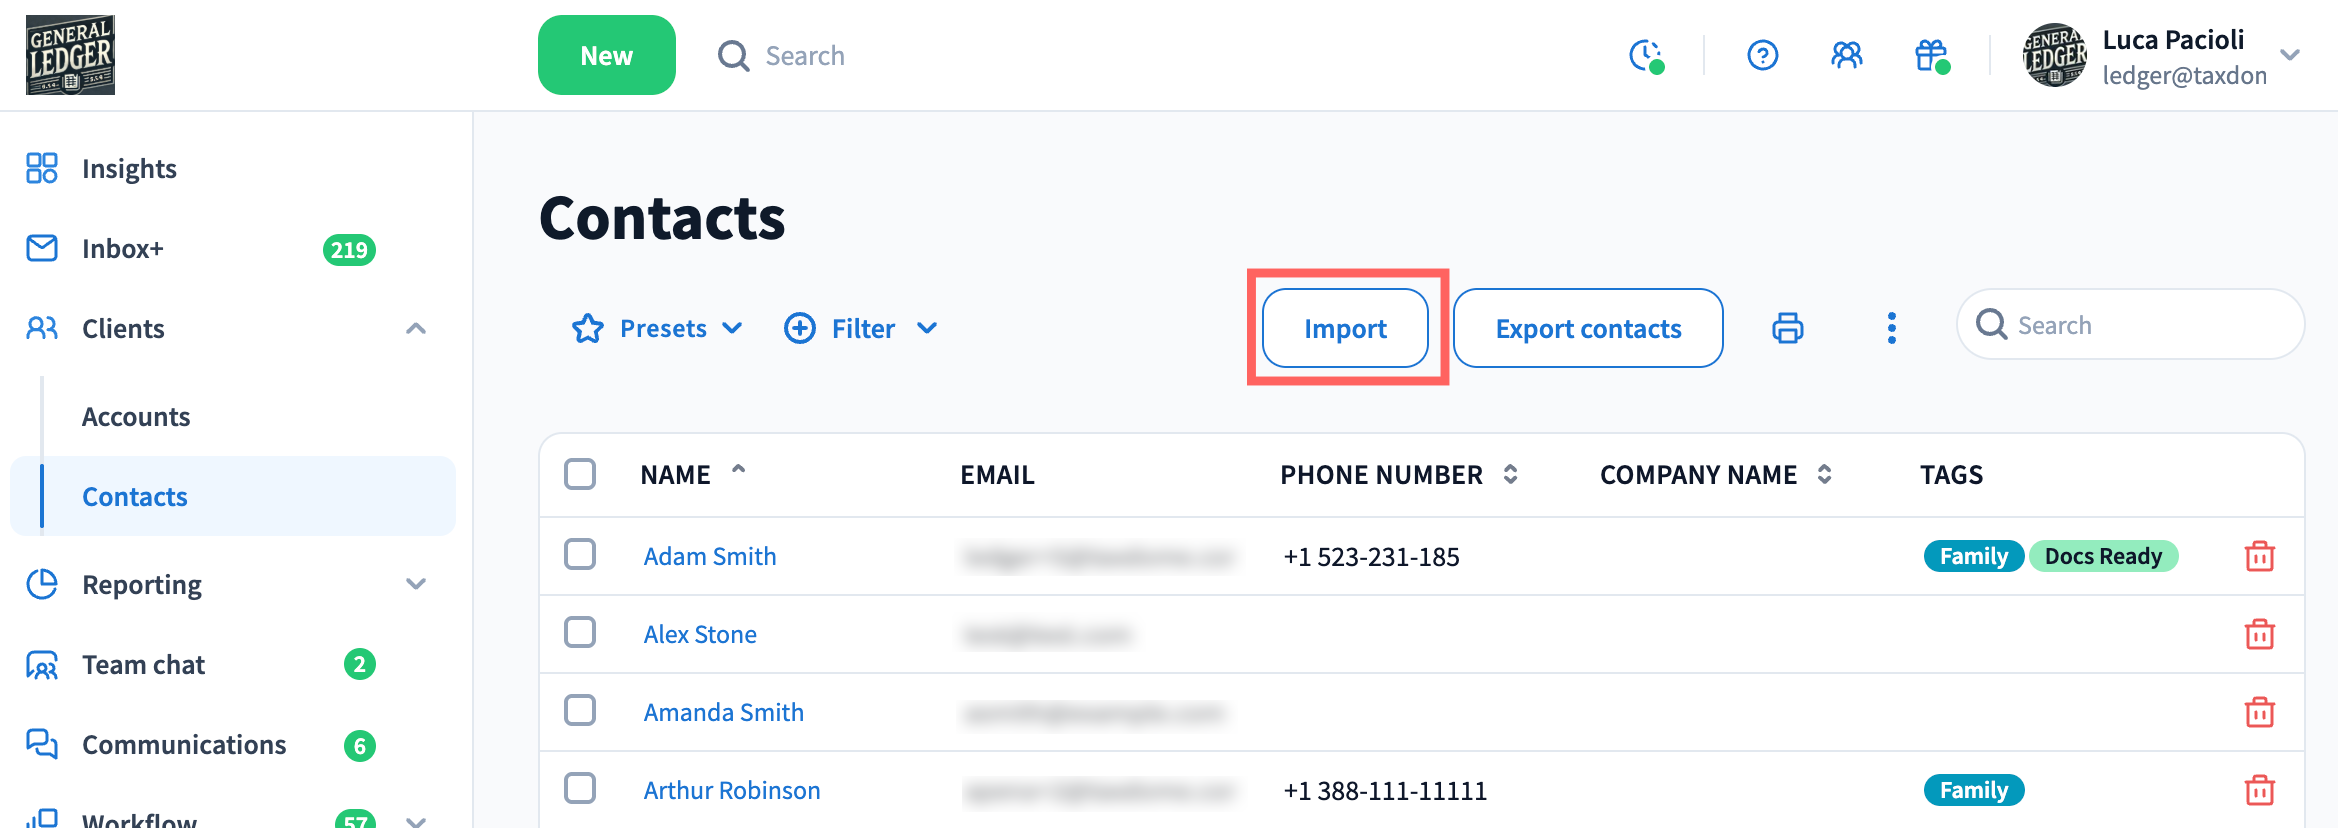The height and width of the screenshot is (828, 2338).
Task: Open the help question mark icon
Action: click(x=1762, y=55)
